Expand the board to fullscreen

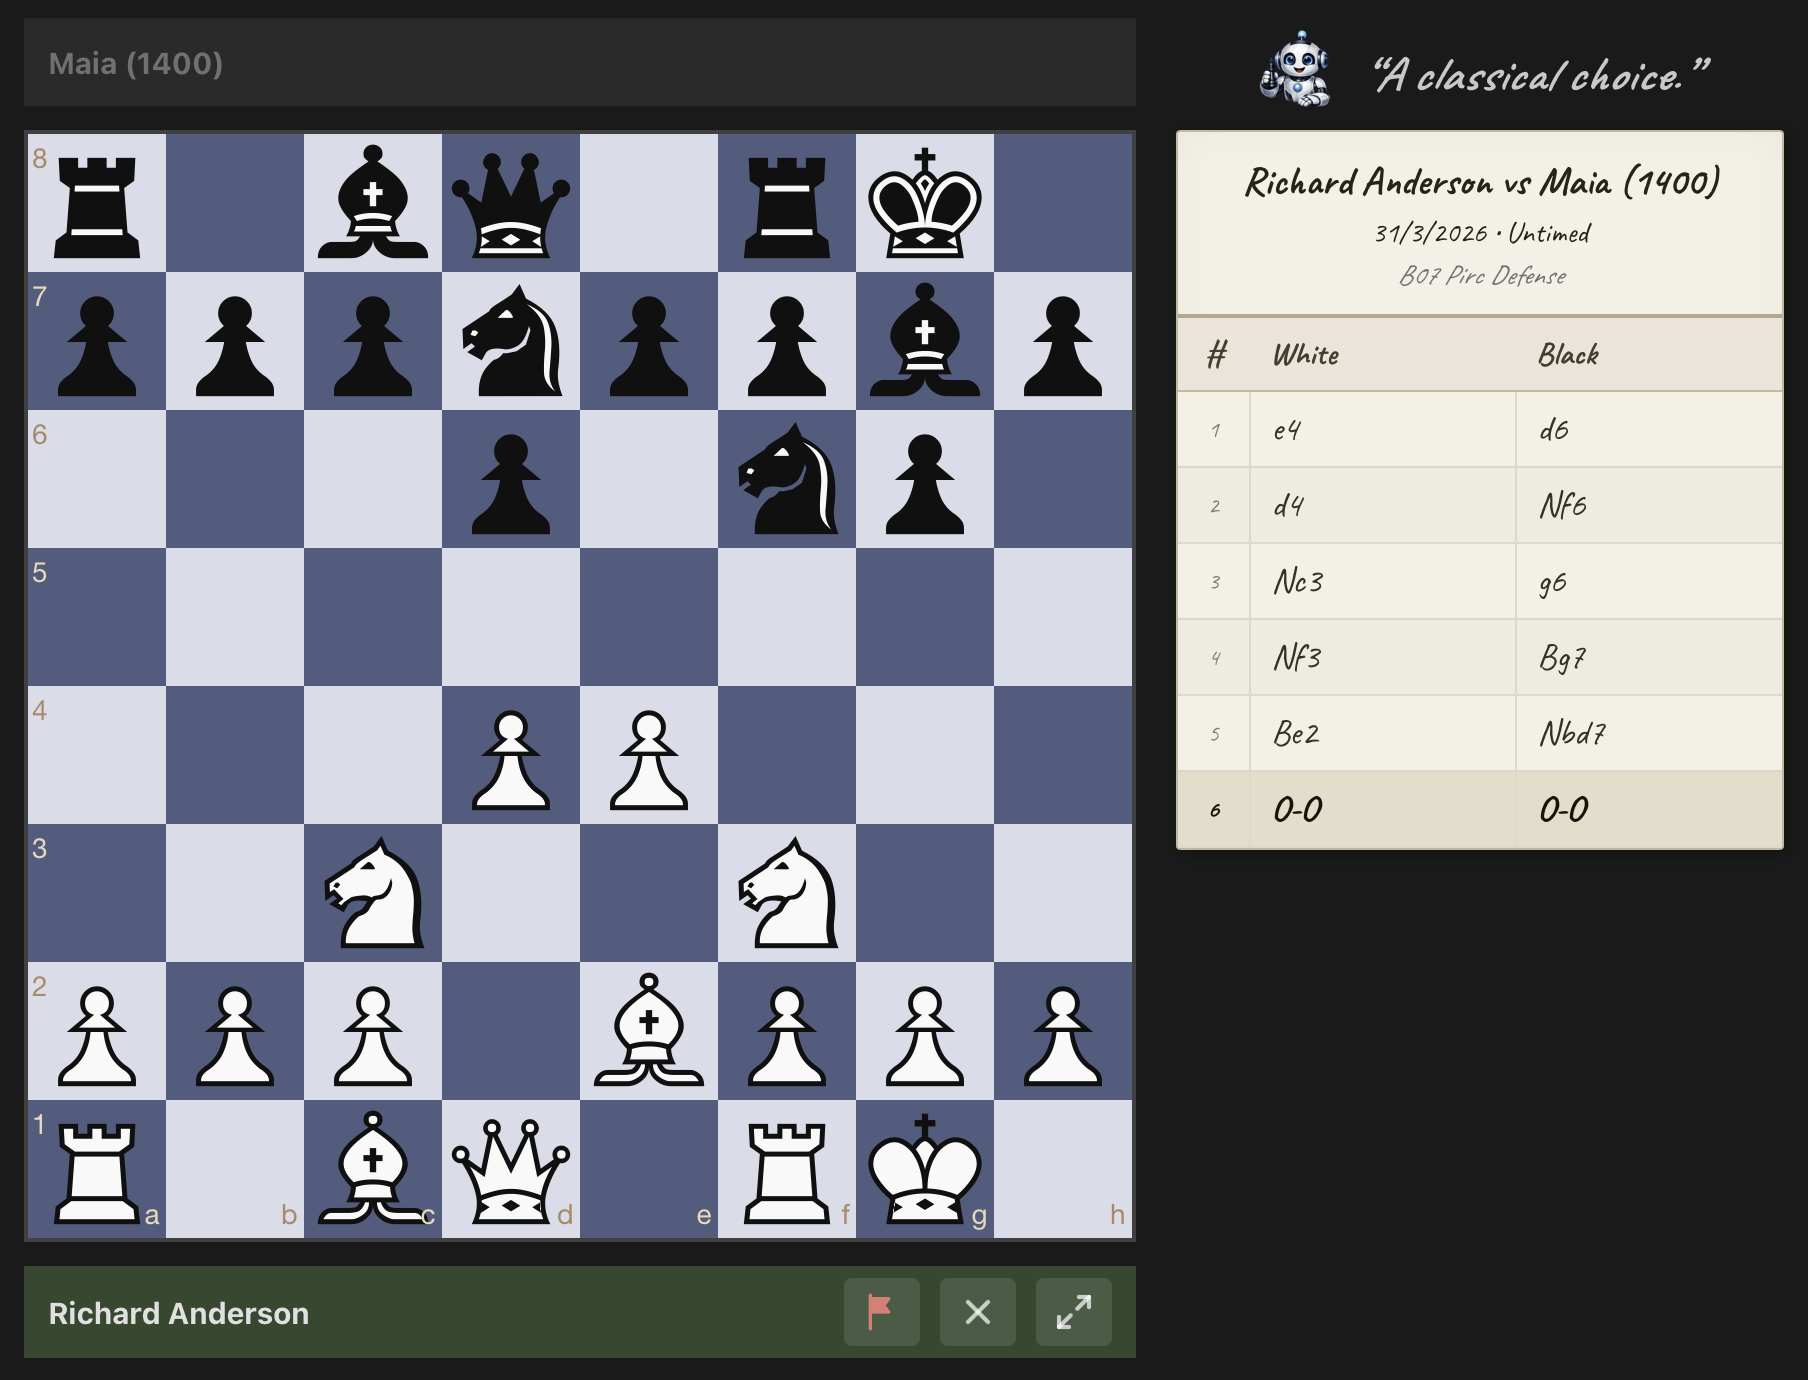click(x=1073, y=1313)
